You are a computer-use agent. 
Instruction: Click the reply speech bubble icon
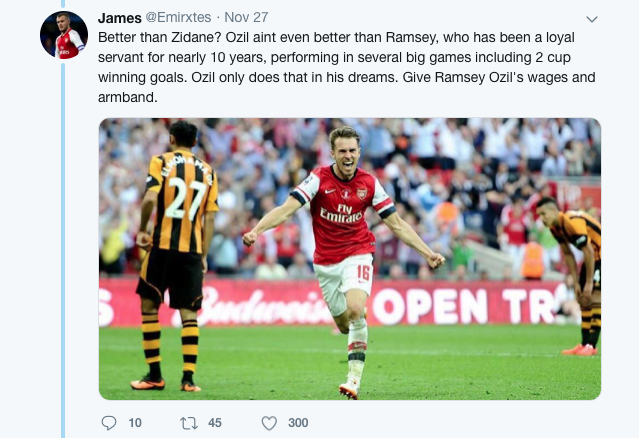[x=110, y=423]
